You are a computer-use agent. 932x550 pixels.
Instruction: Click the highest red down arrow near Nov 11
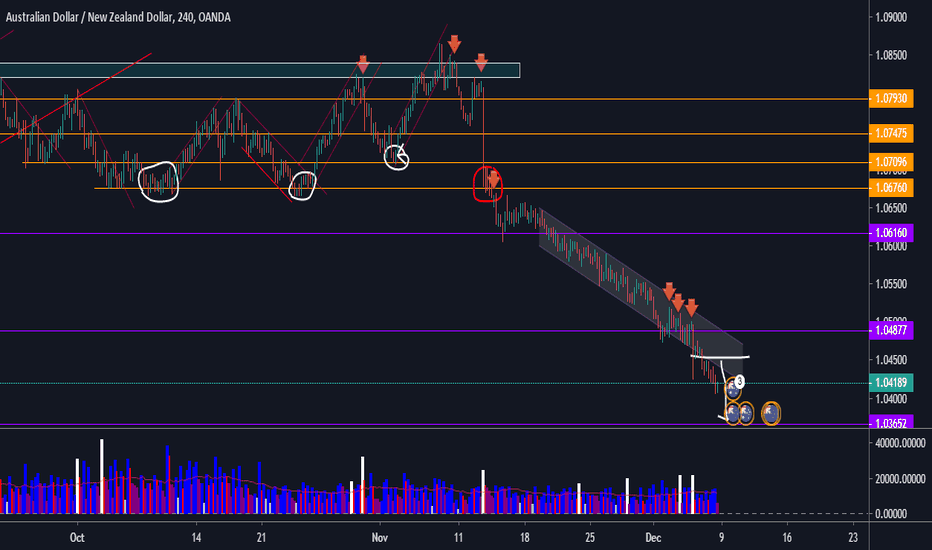click(x=454, y=44)
